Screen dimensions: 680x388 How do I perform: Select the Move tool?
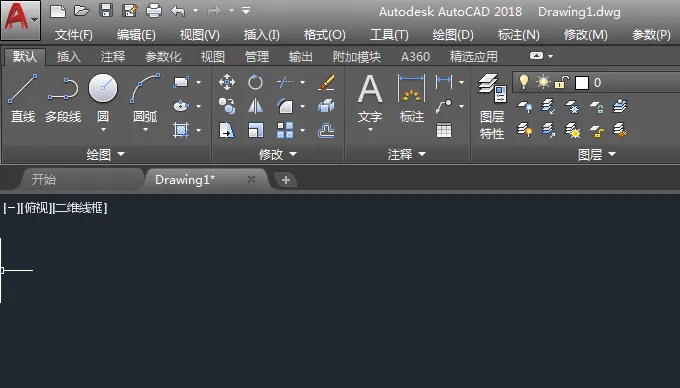[227, 82]
